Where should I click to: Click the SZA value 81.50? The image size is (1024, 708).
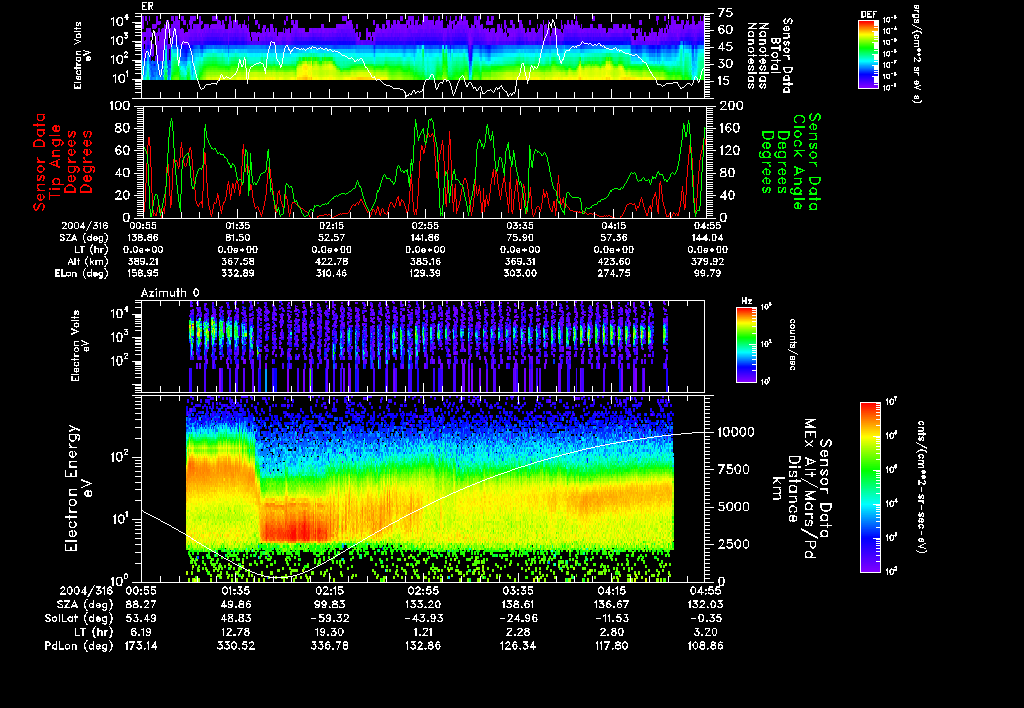pos(237,238)
